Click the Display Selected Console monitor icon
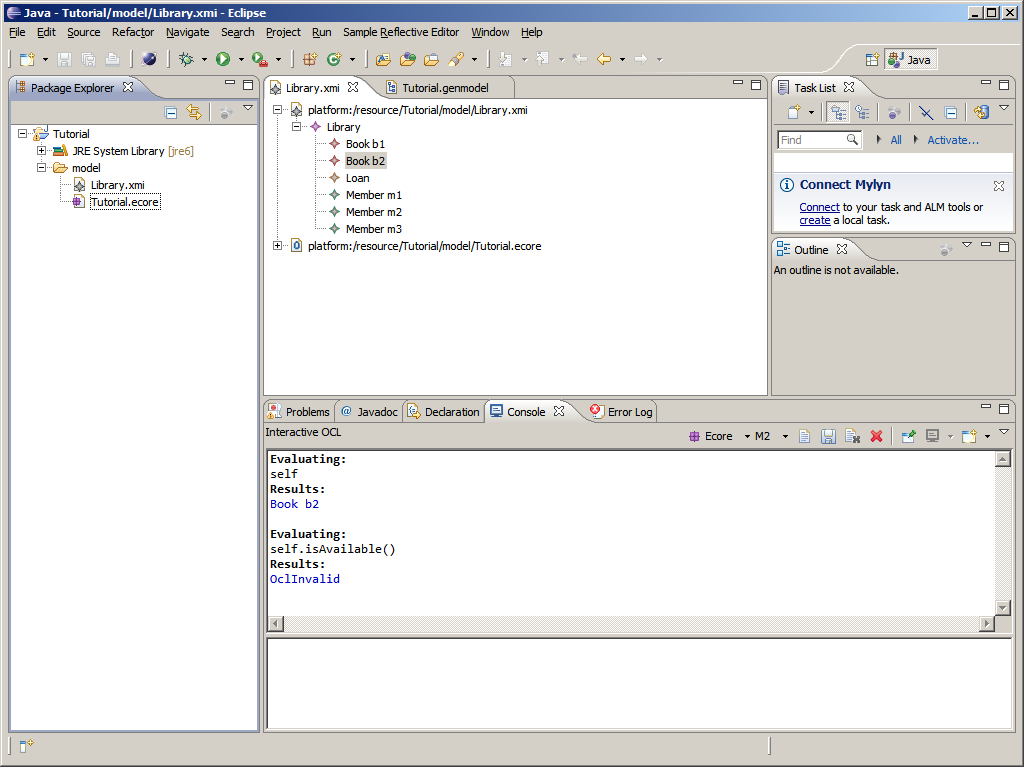 (x=933, y=436)
